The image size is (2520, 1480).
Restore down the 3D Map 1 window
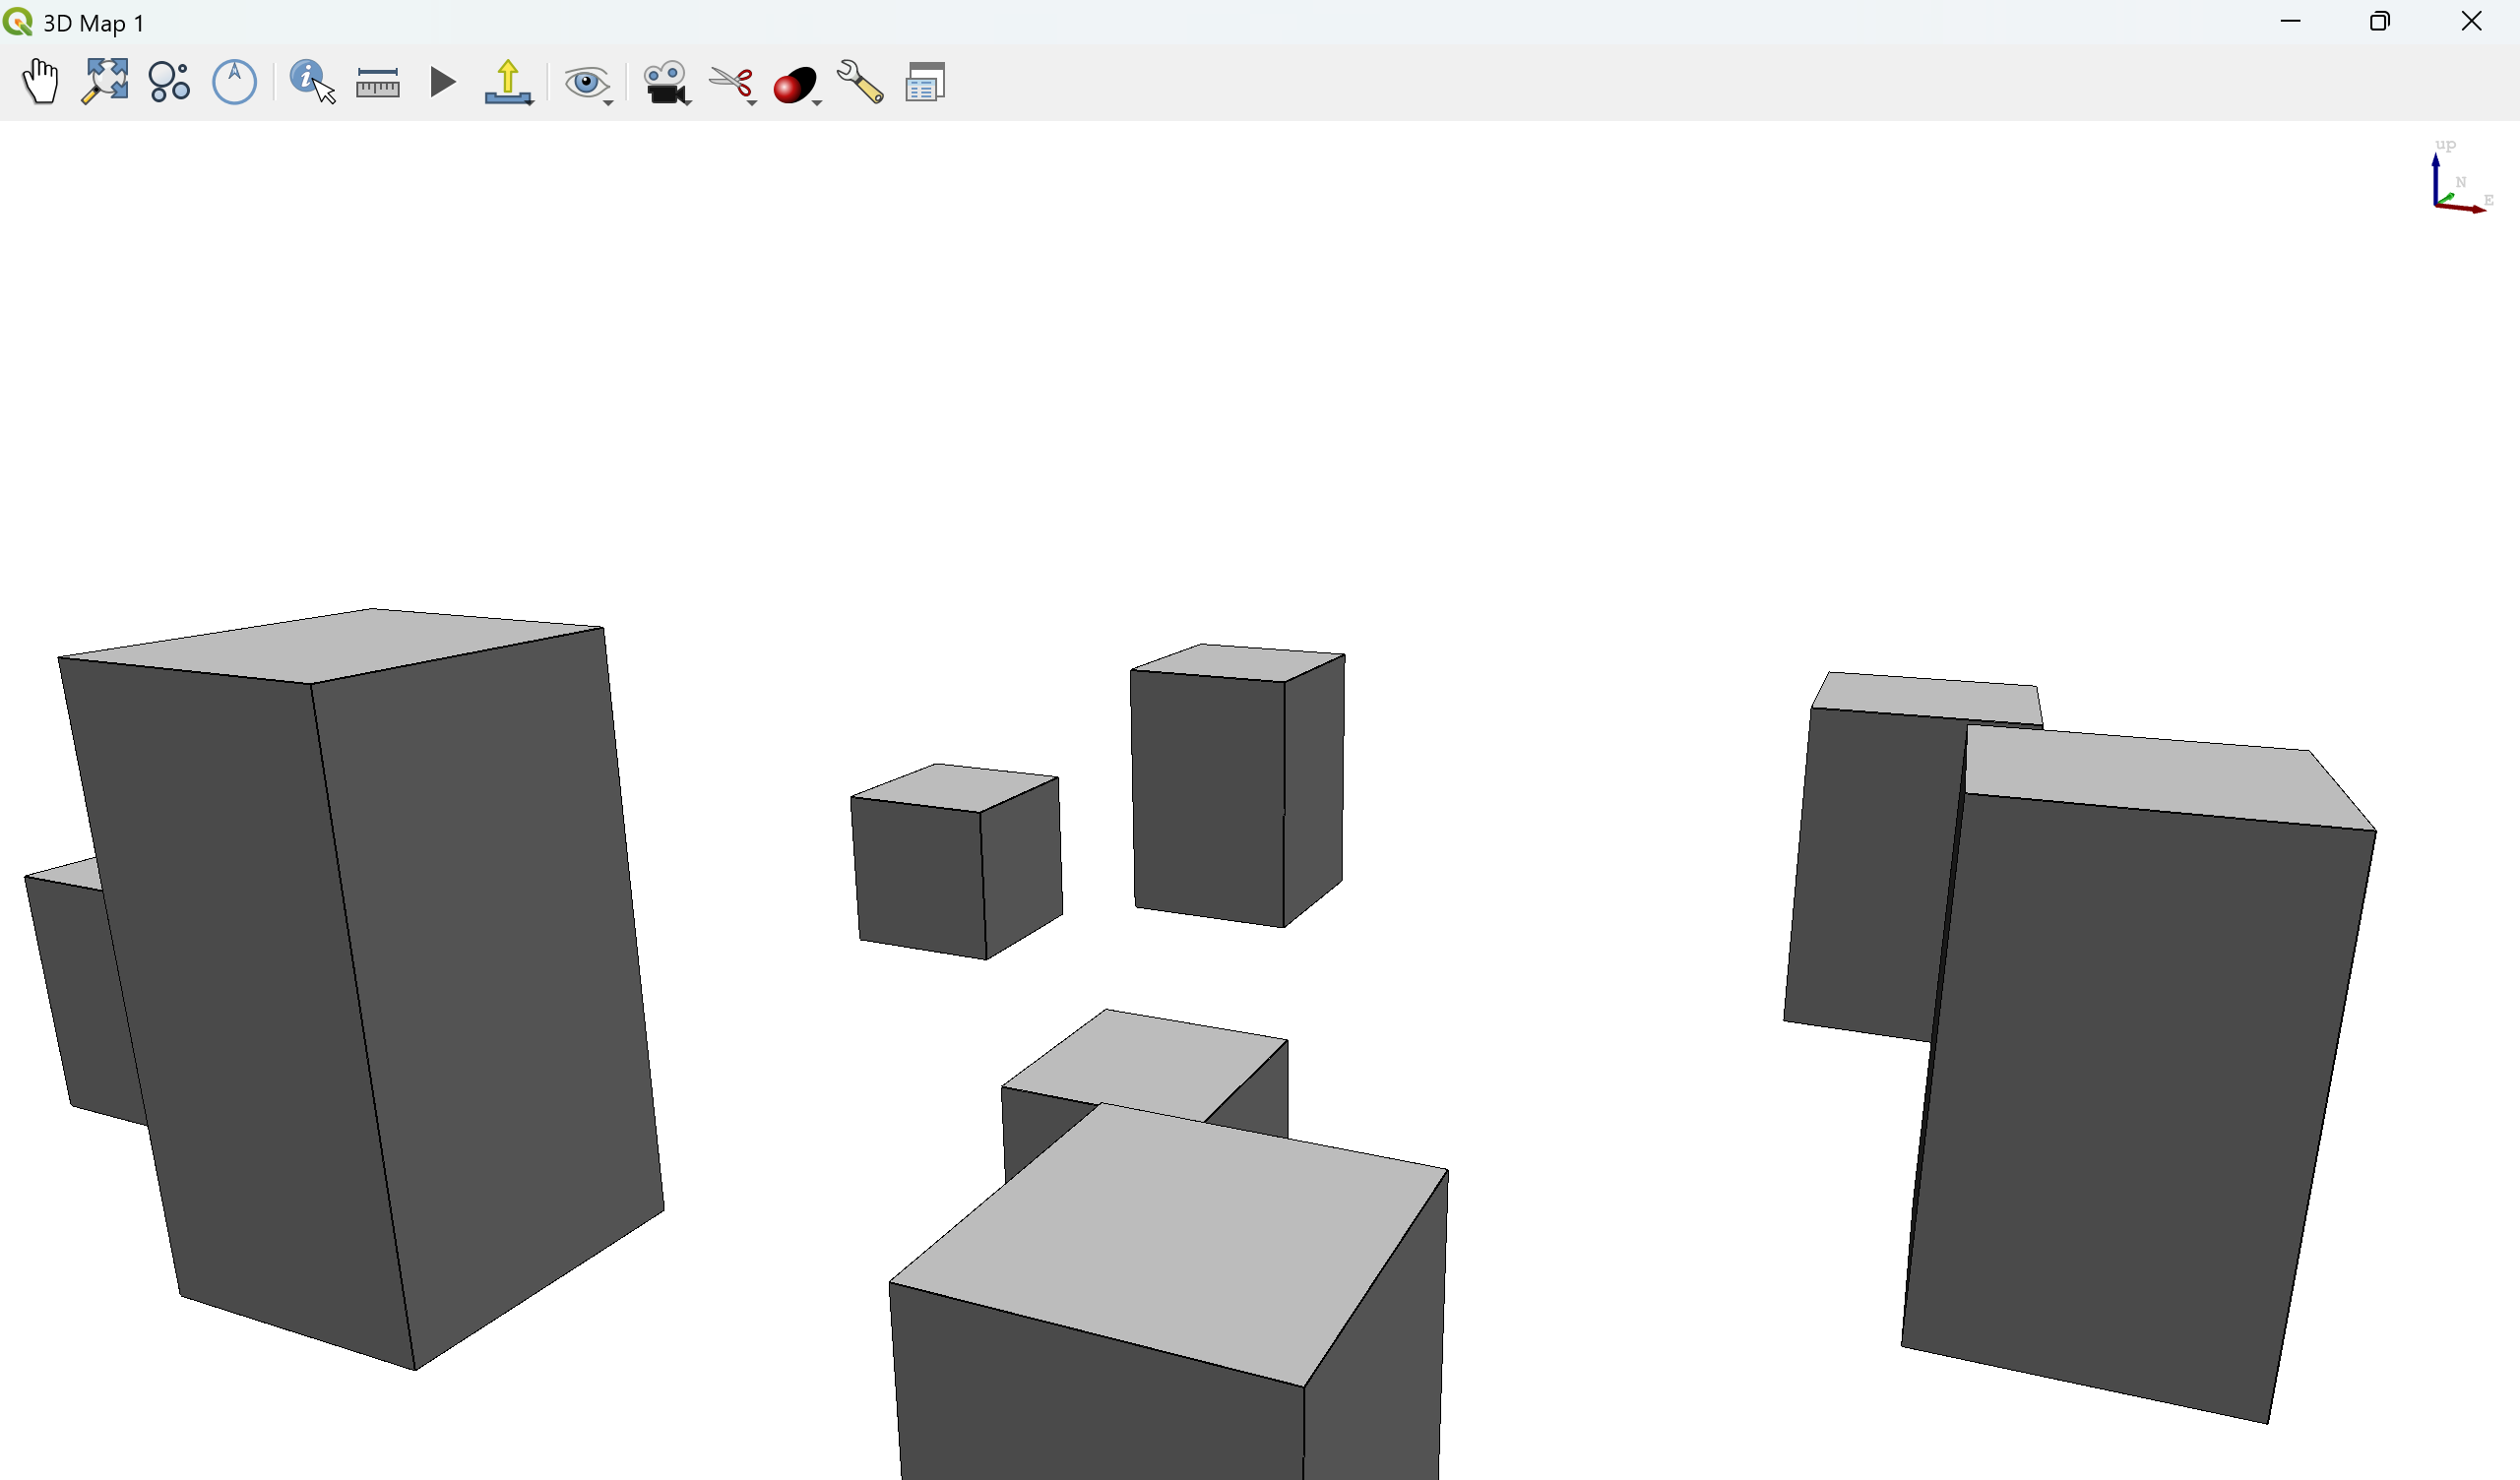tap(2380, 21)
